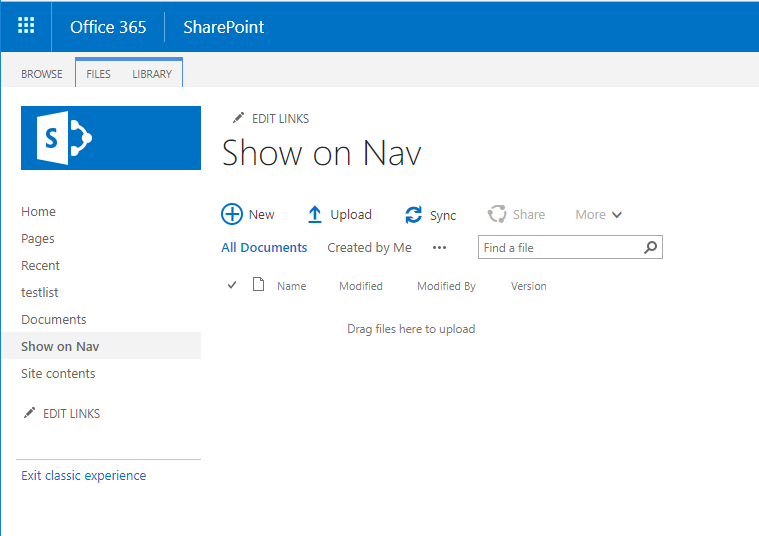Click the Upload arrow icon

tap(315, 214)
